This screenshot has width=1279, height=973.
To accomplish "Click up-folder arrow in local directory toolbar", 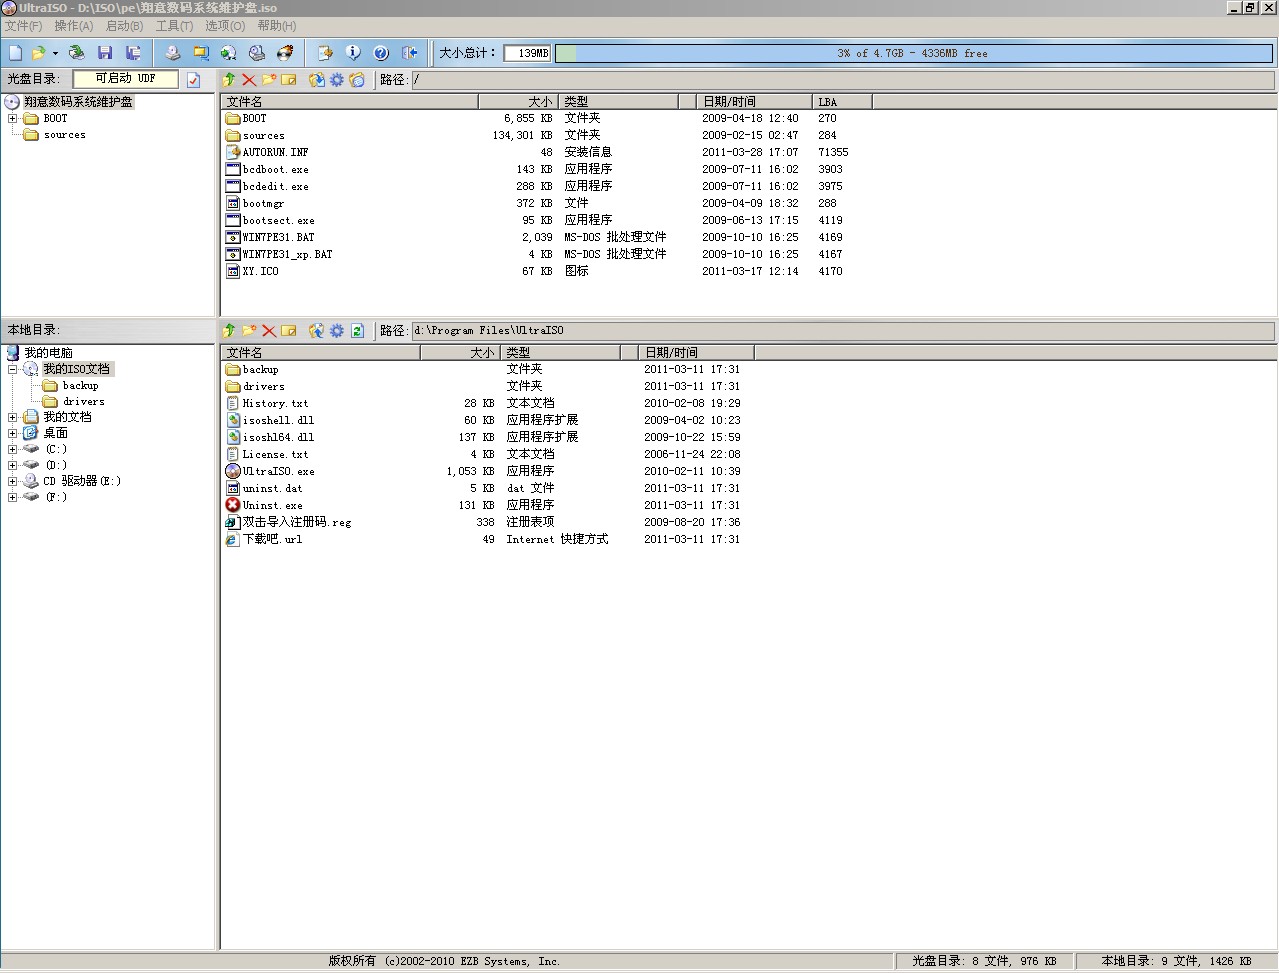I will click(229, 331).
